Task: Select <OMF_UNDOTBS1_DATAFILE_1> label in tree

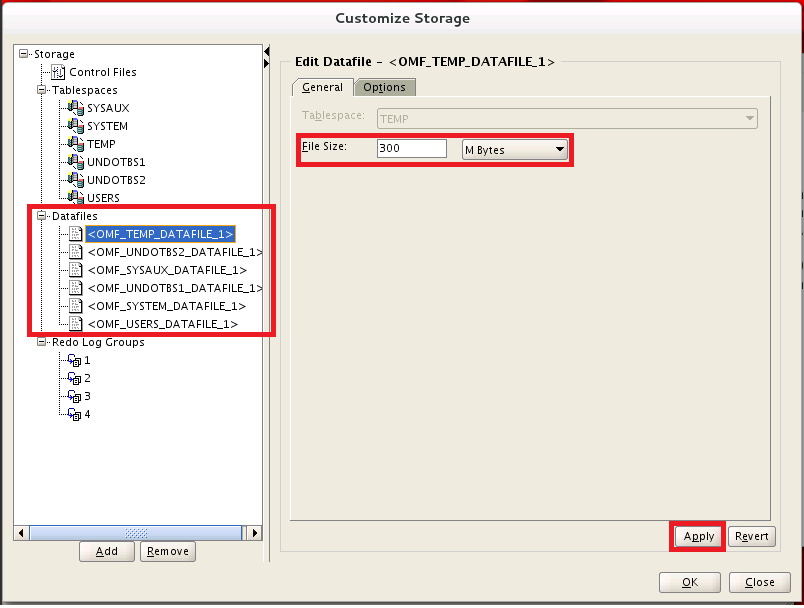Action: (175, 288)
